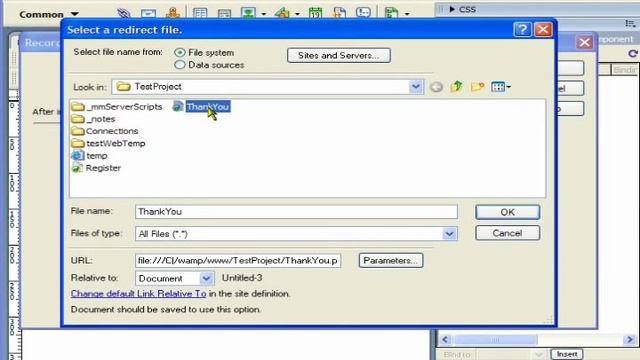Insert a Hyperlink from Common toolbar
The image size is (640, 360).
click(x=124, y=13)
